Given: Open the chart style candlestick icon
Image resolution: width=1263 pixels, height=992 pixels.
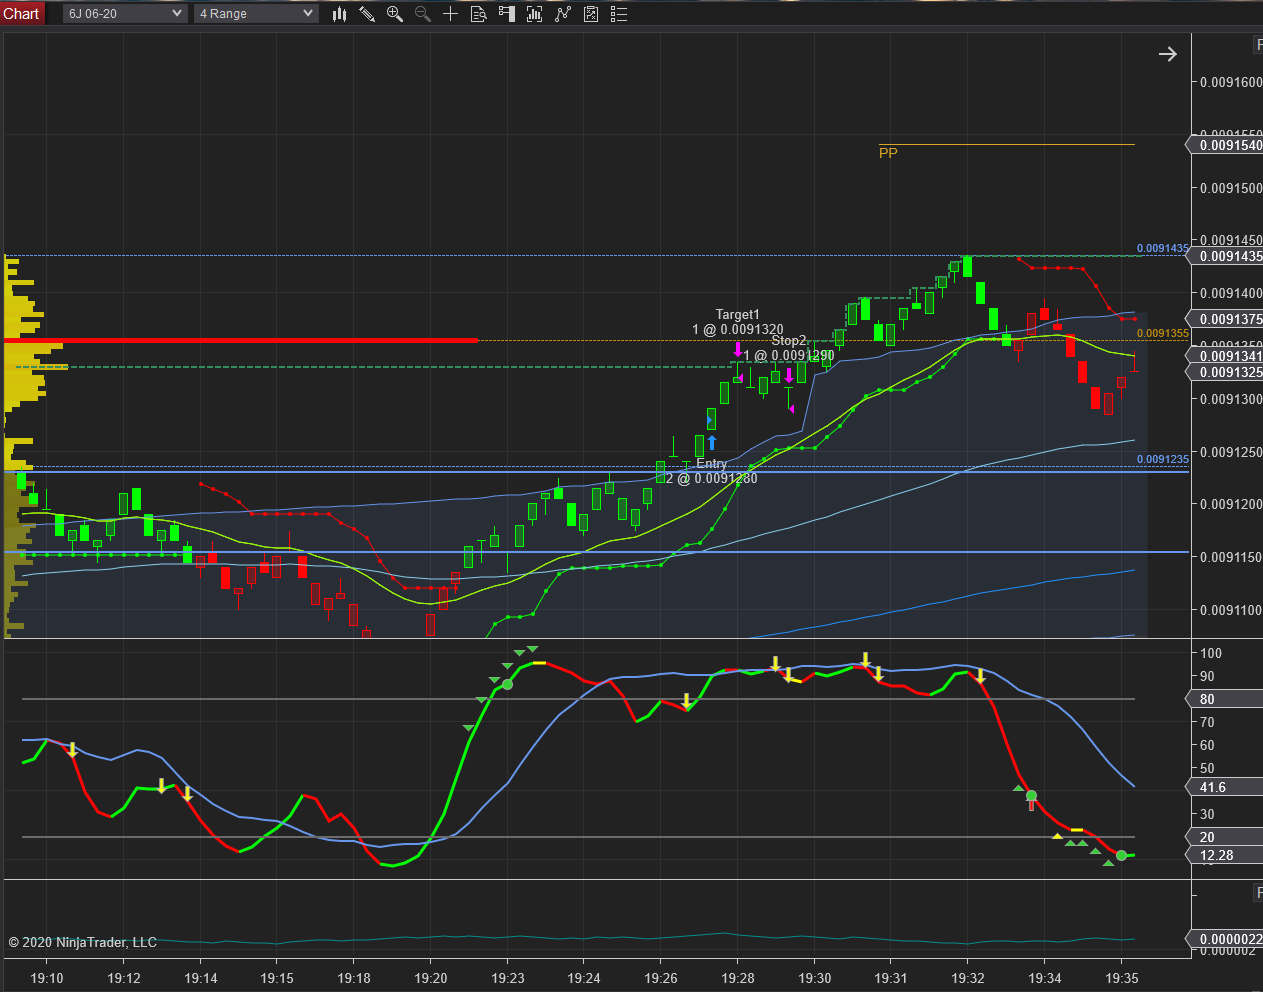Looking at the screenshot, I should [340, 13].
